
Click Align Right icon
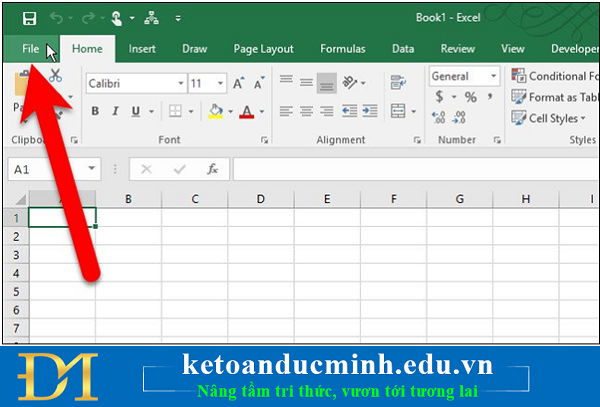326,111
